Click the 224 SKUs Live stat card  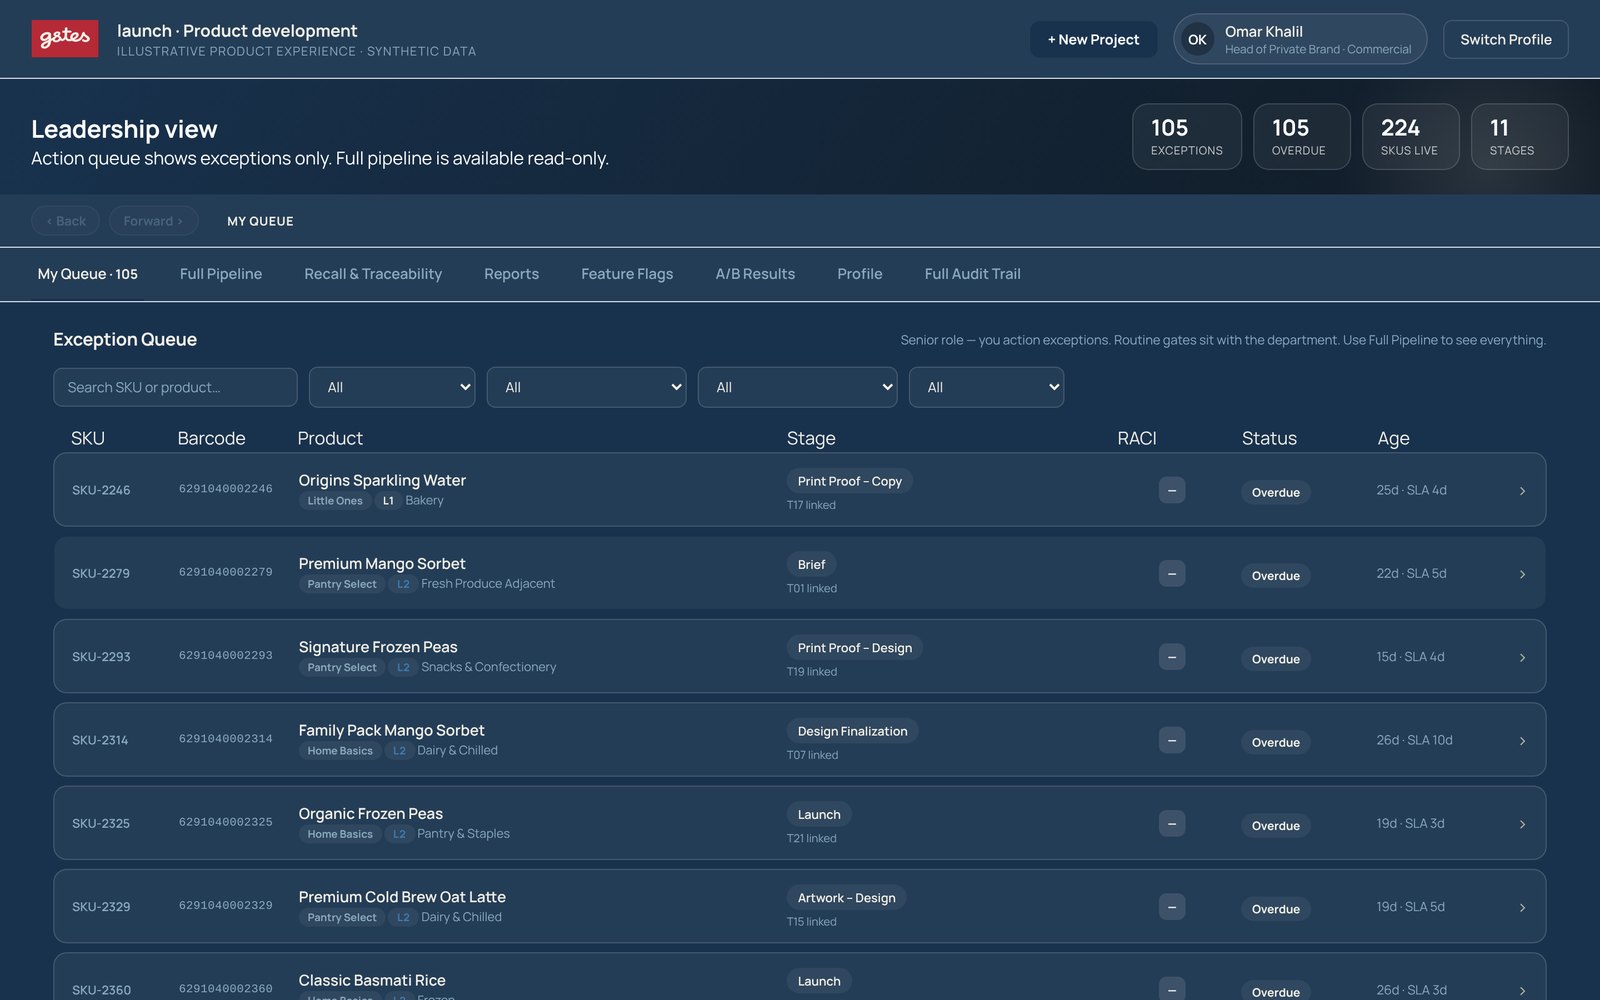[x=1410, y=137]
